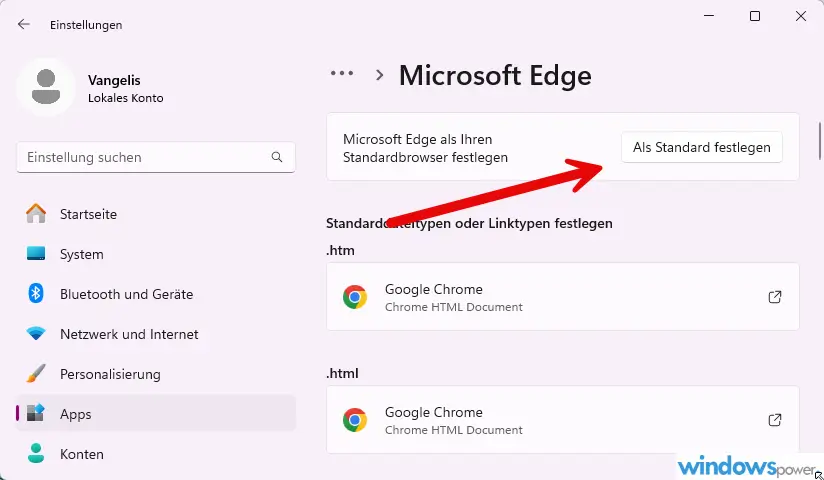Click Chrome HTML Document text under .html
Screen dimensions: 824x480
(454, 430)
